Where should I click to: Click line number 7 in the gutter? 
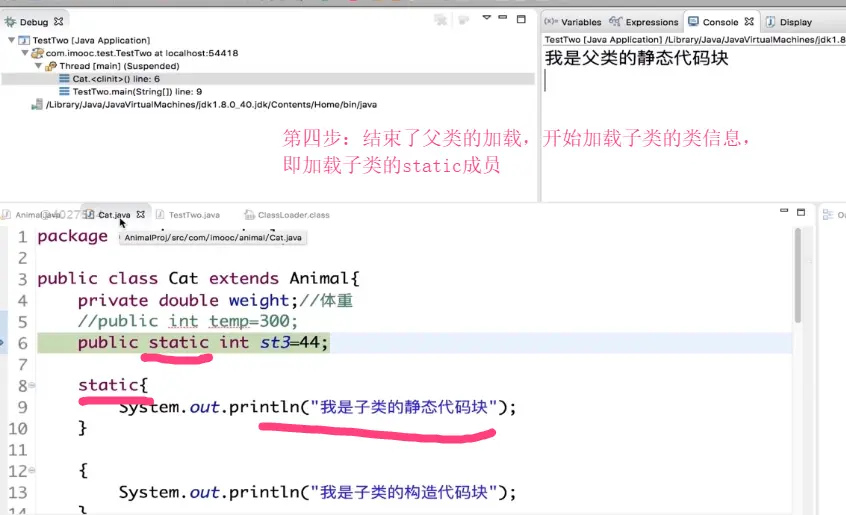[22, 365]
